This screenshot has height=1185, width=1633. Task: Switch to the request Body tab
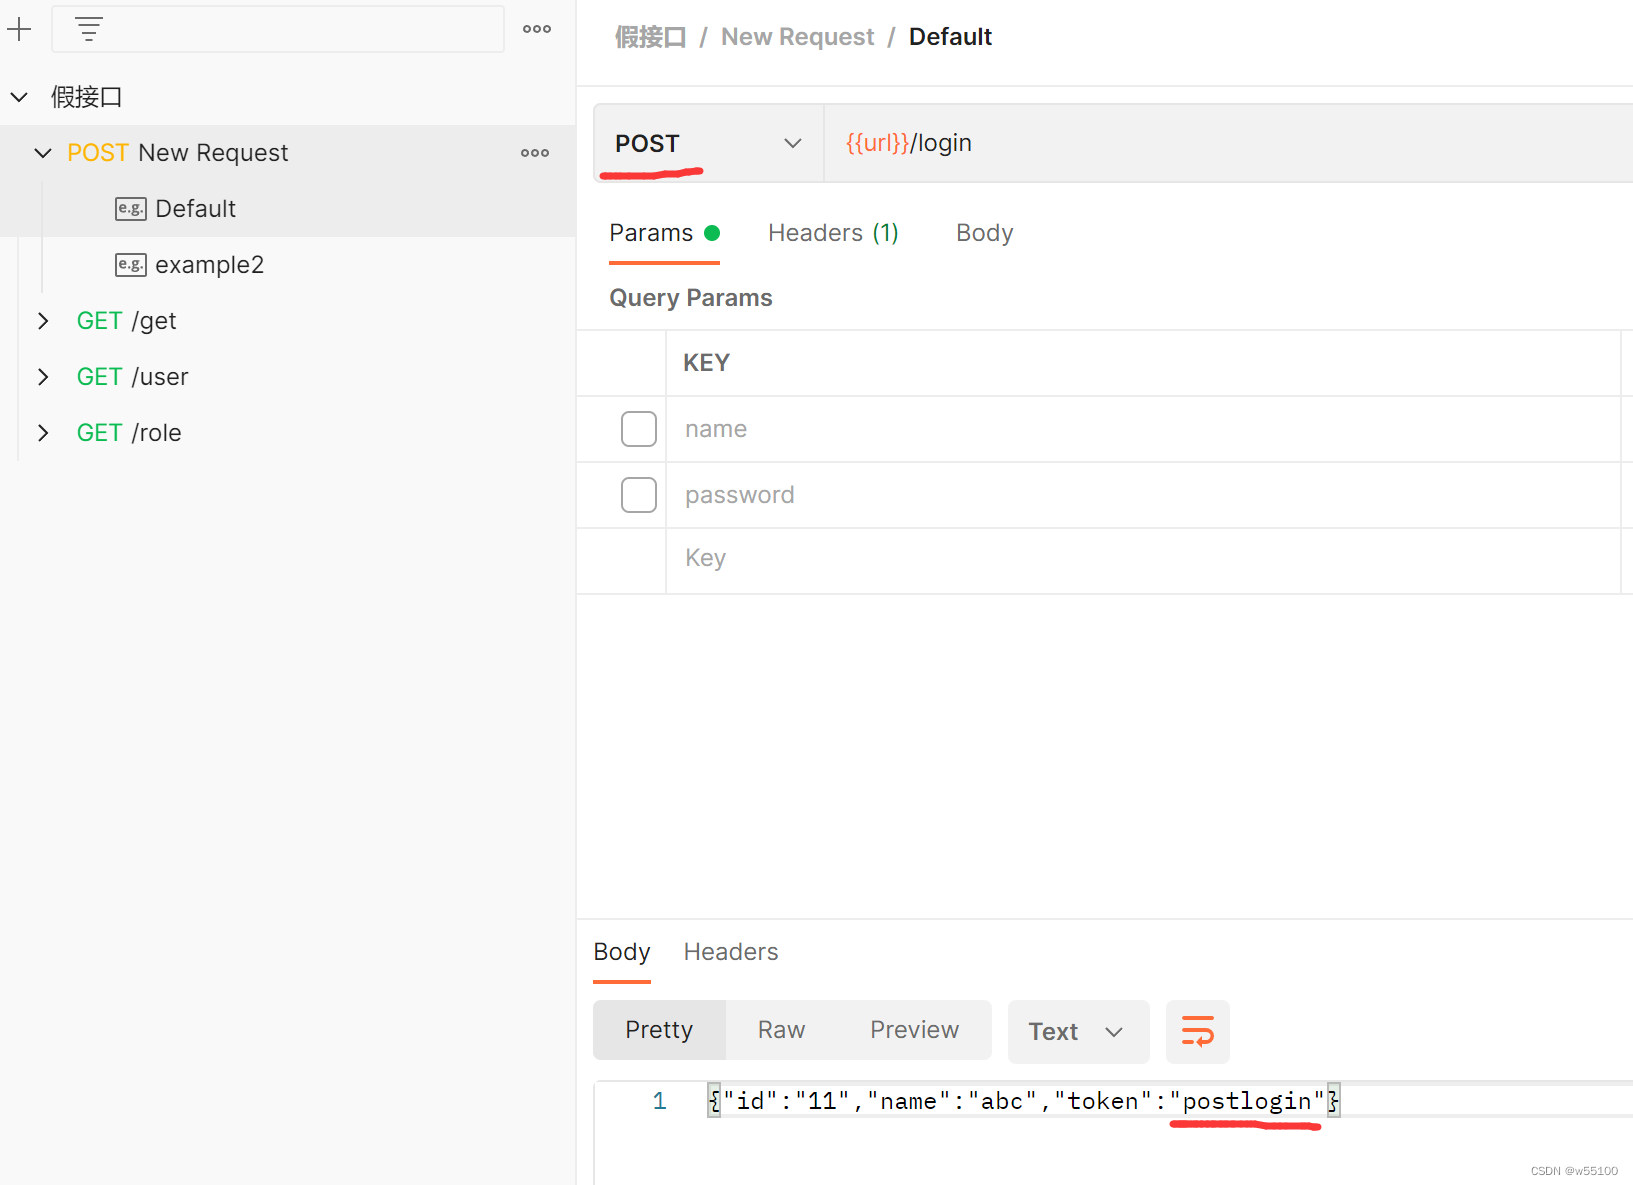tap(984, 233)
